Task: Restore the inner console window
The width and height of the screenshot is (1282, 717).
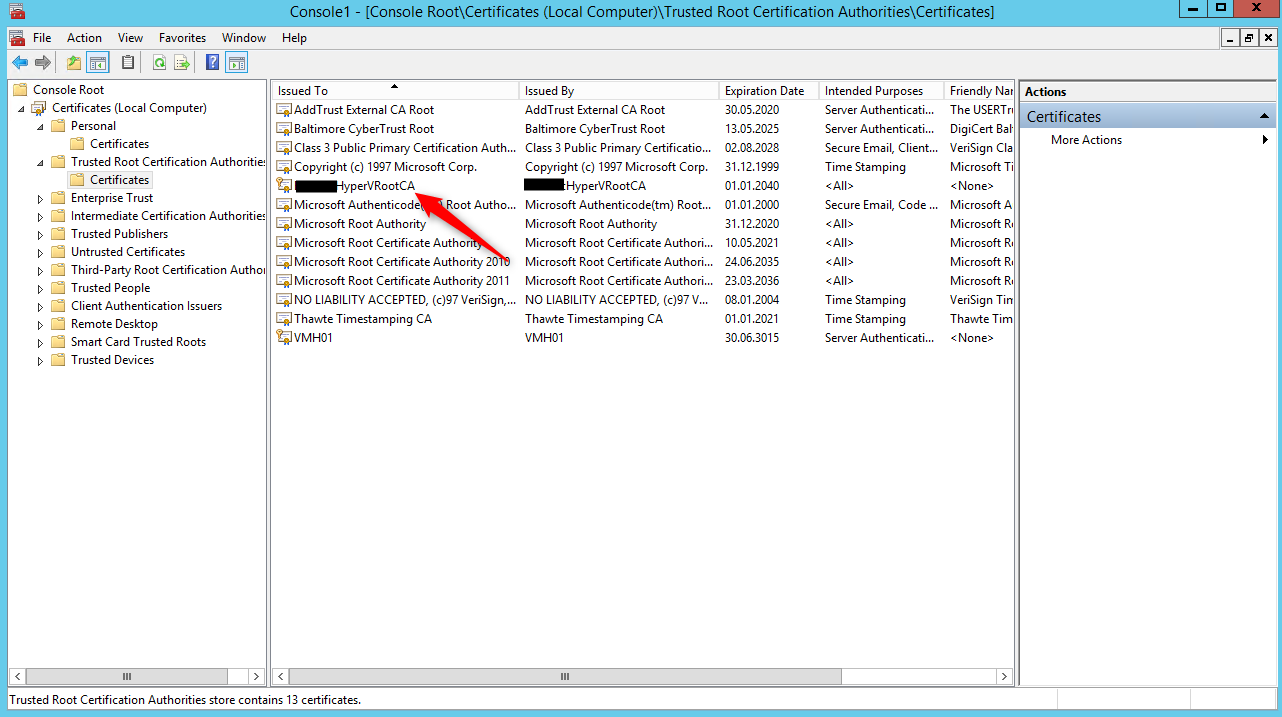Action: coord(1249,38)
